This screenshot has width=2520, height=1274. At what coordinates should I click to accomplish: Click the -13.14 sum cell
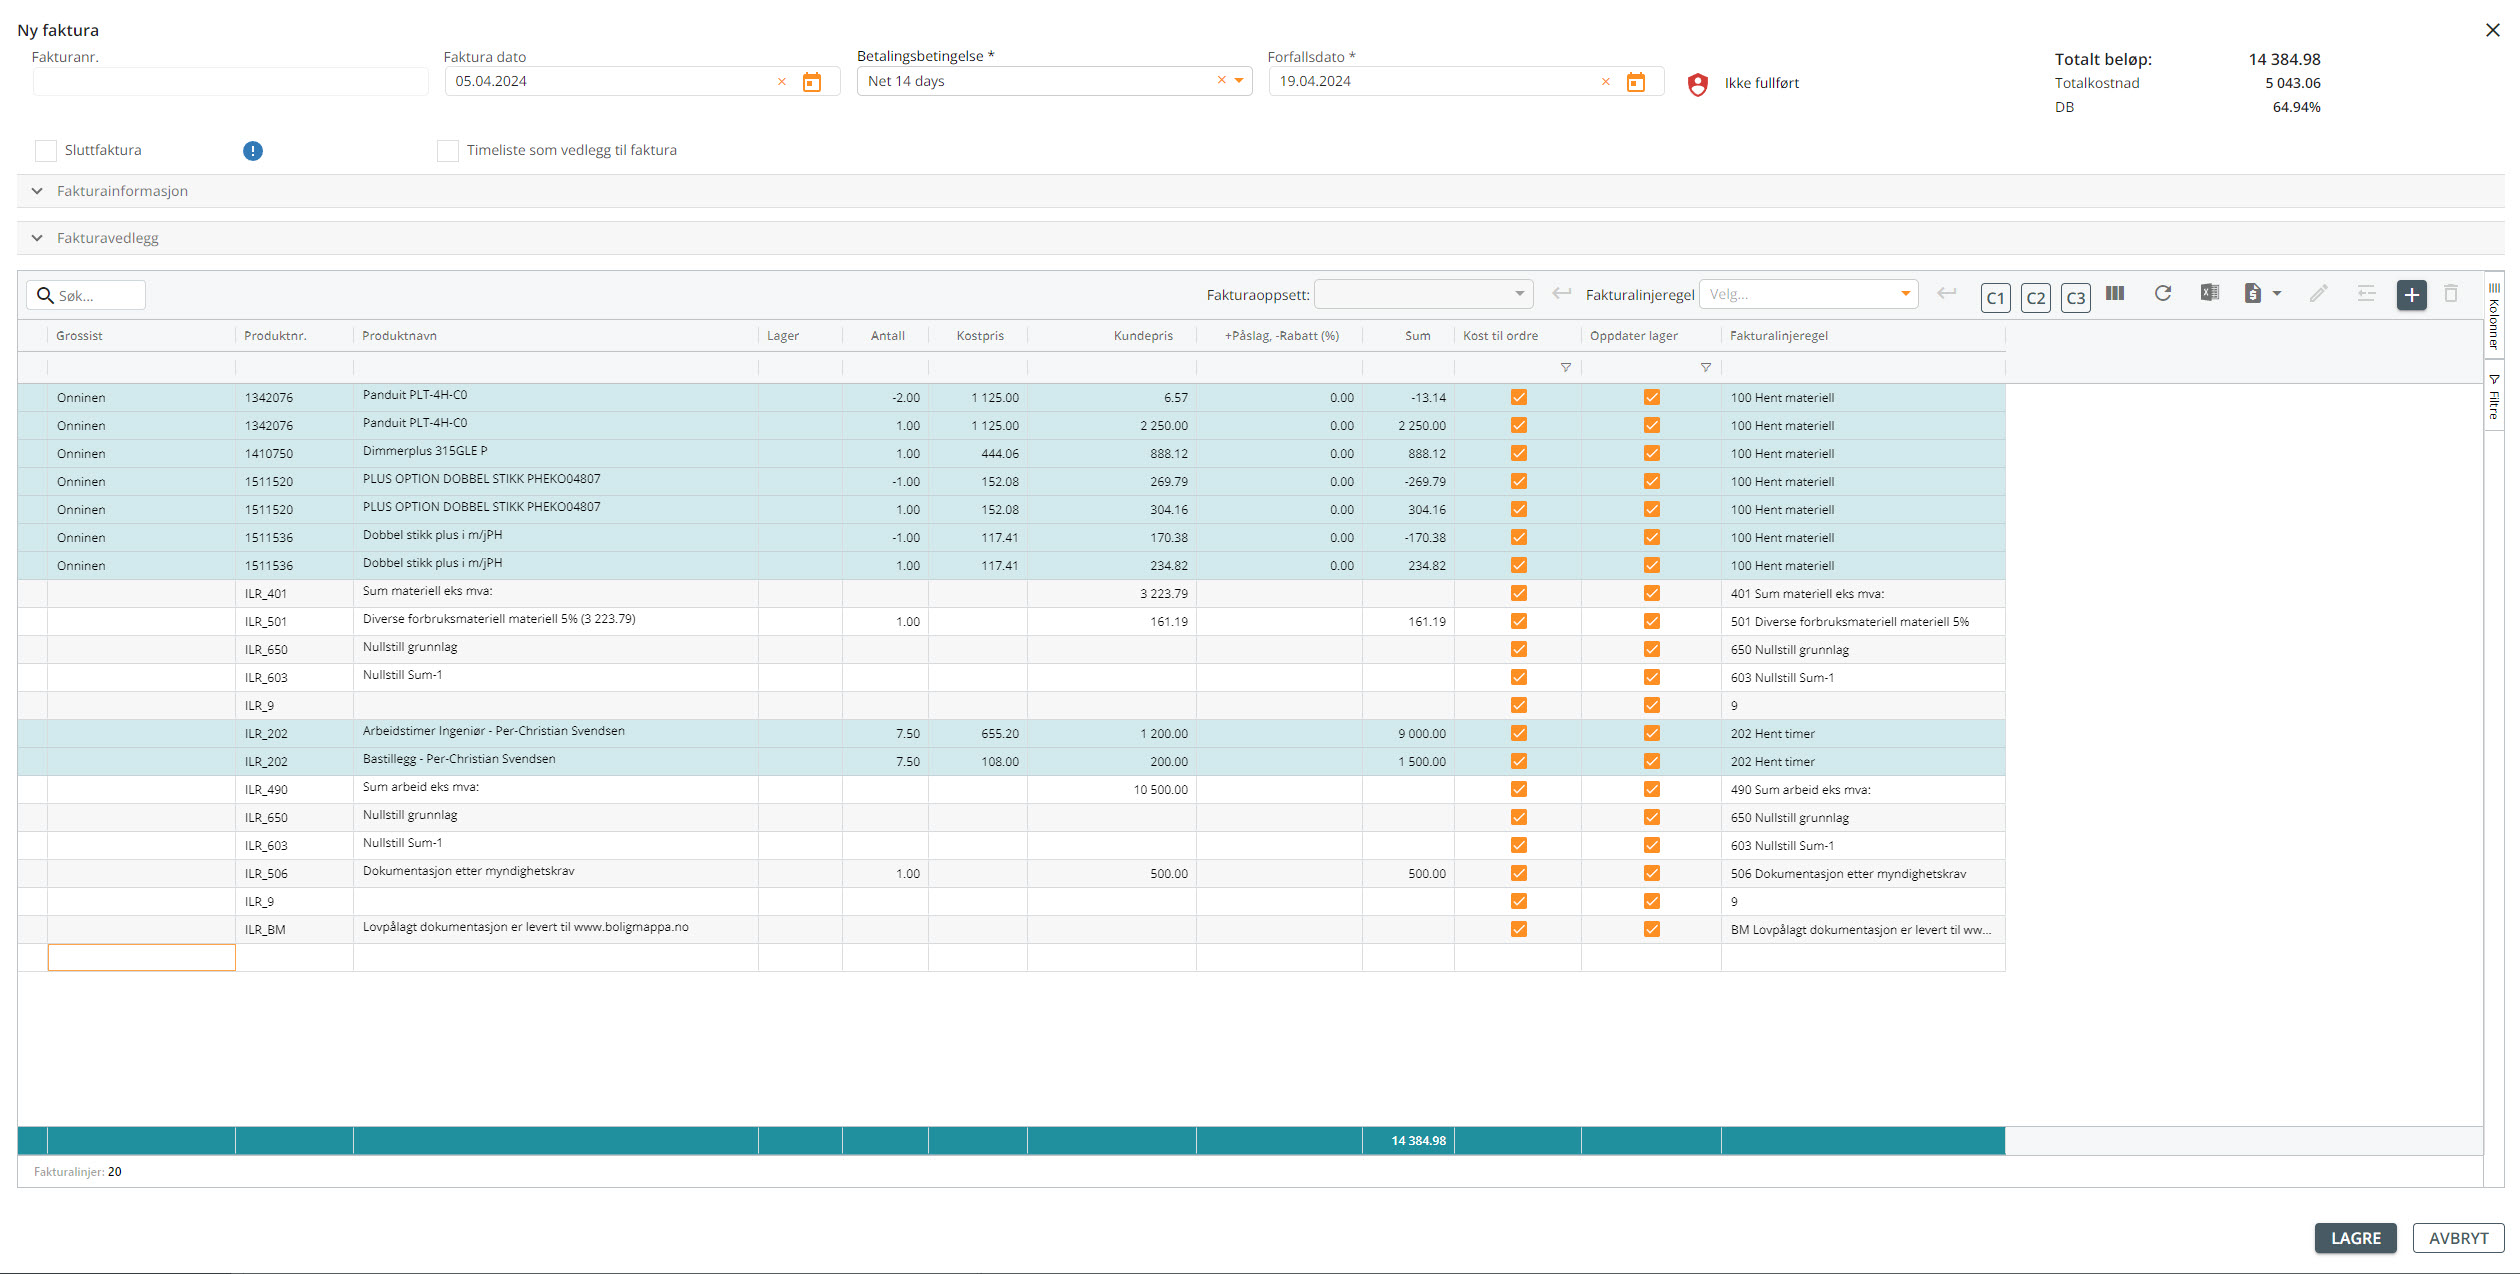pos(1408,398)
